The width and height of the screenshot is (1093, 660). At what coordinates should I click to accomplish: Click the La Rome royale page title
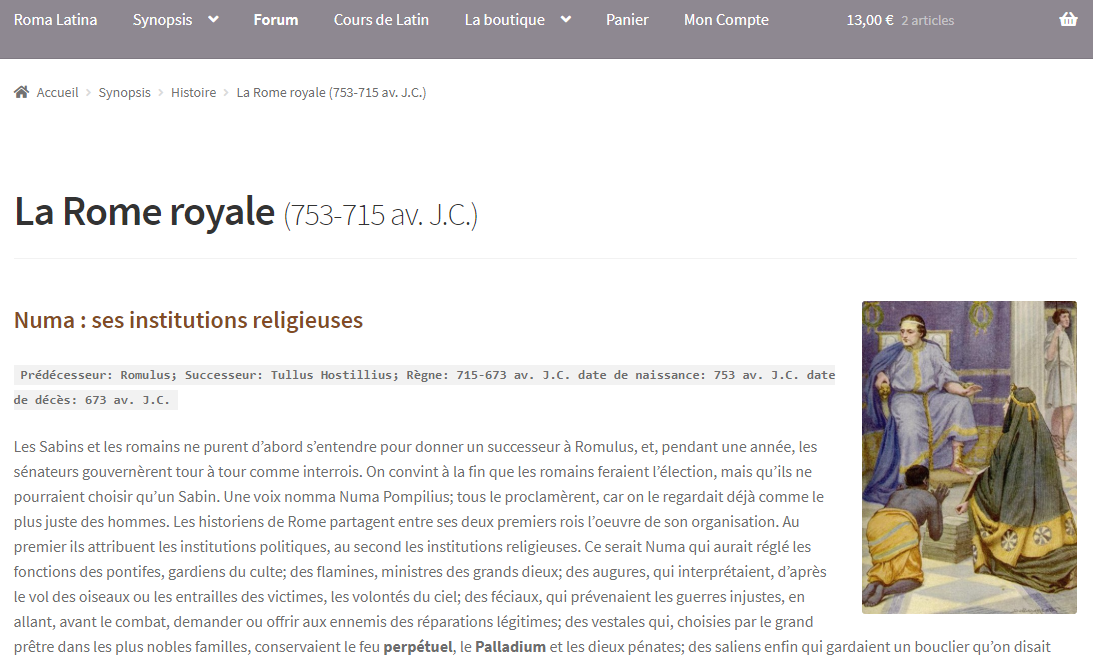144,212
